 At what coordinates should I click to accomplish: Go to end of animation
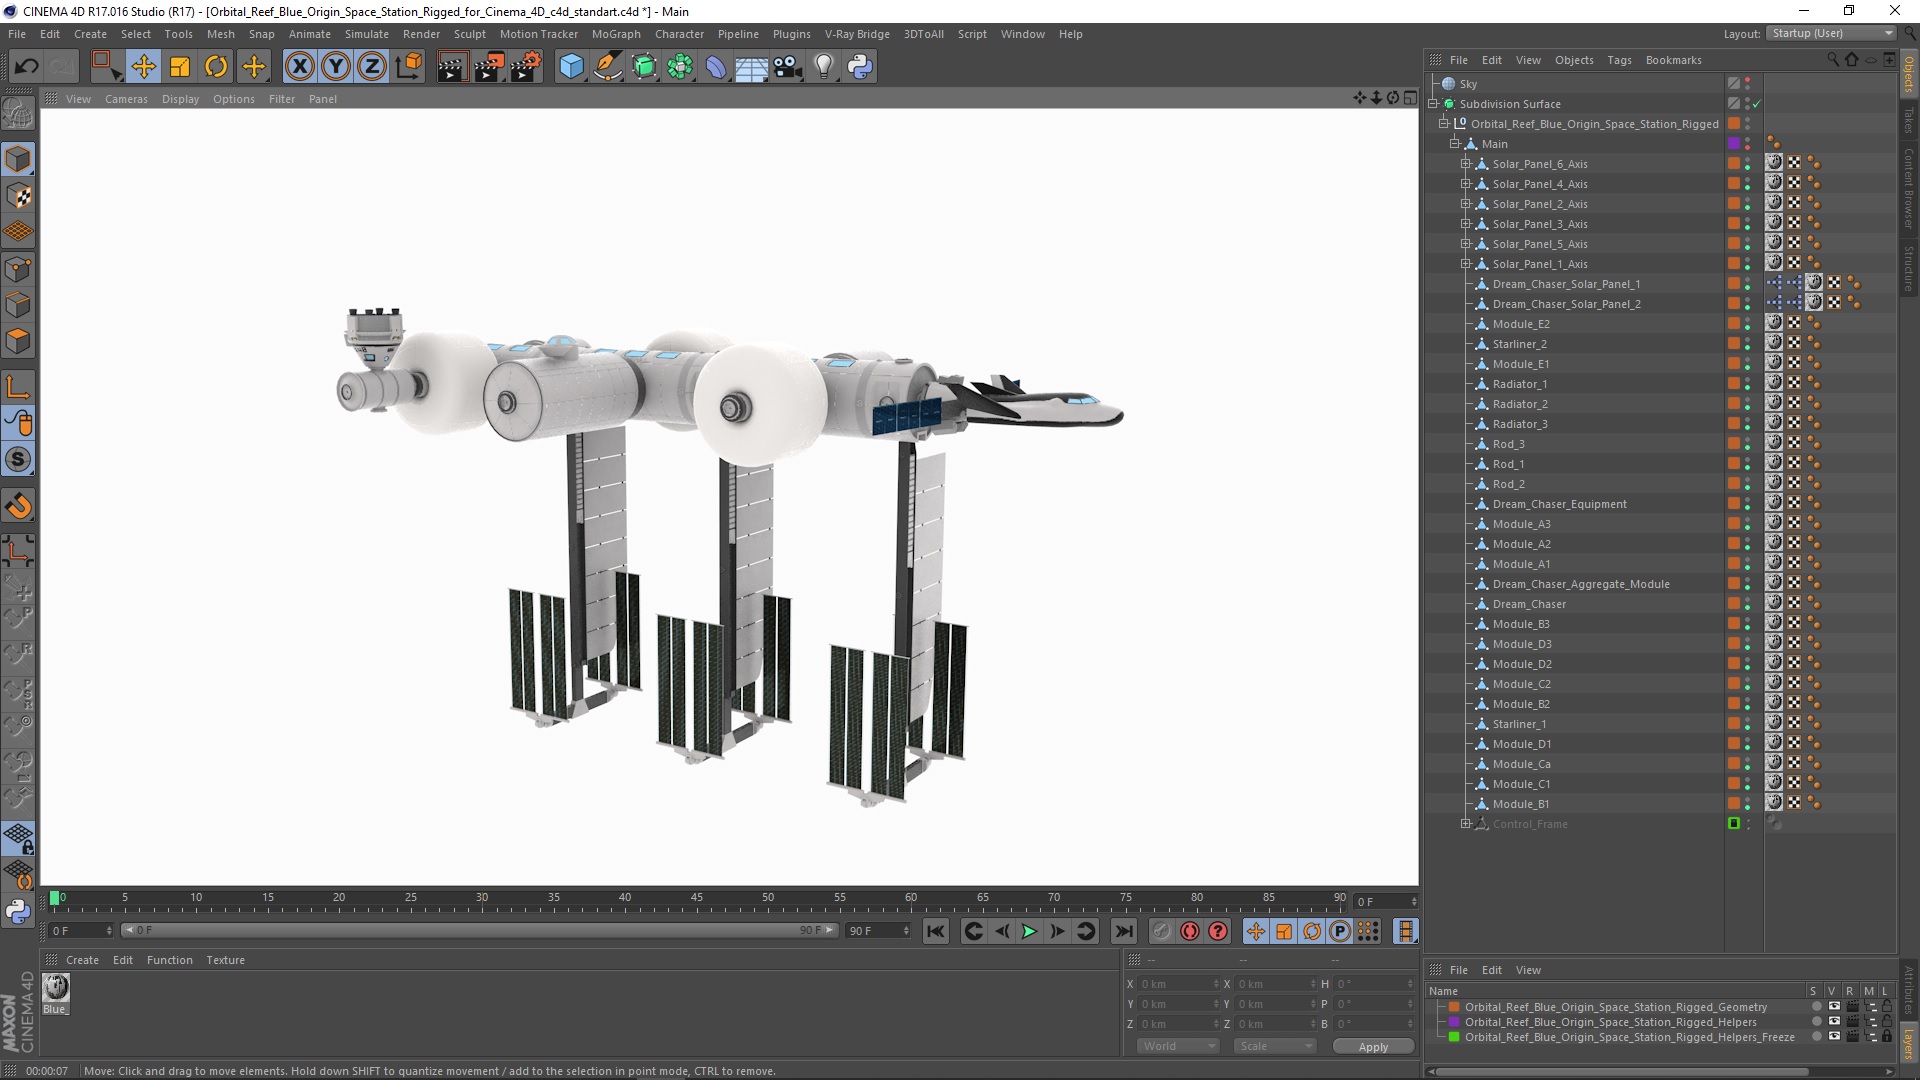click(x=1124, y=932)
